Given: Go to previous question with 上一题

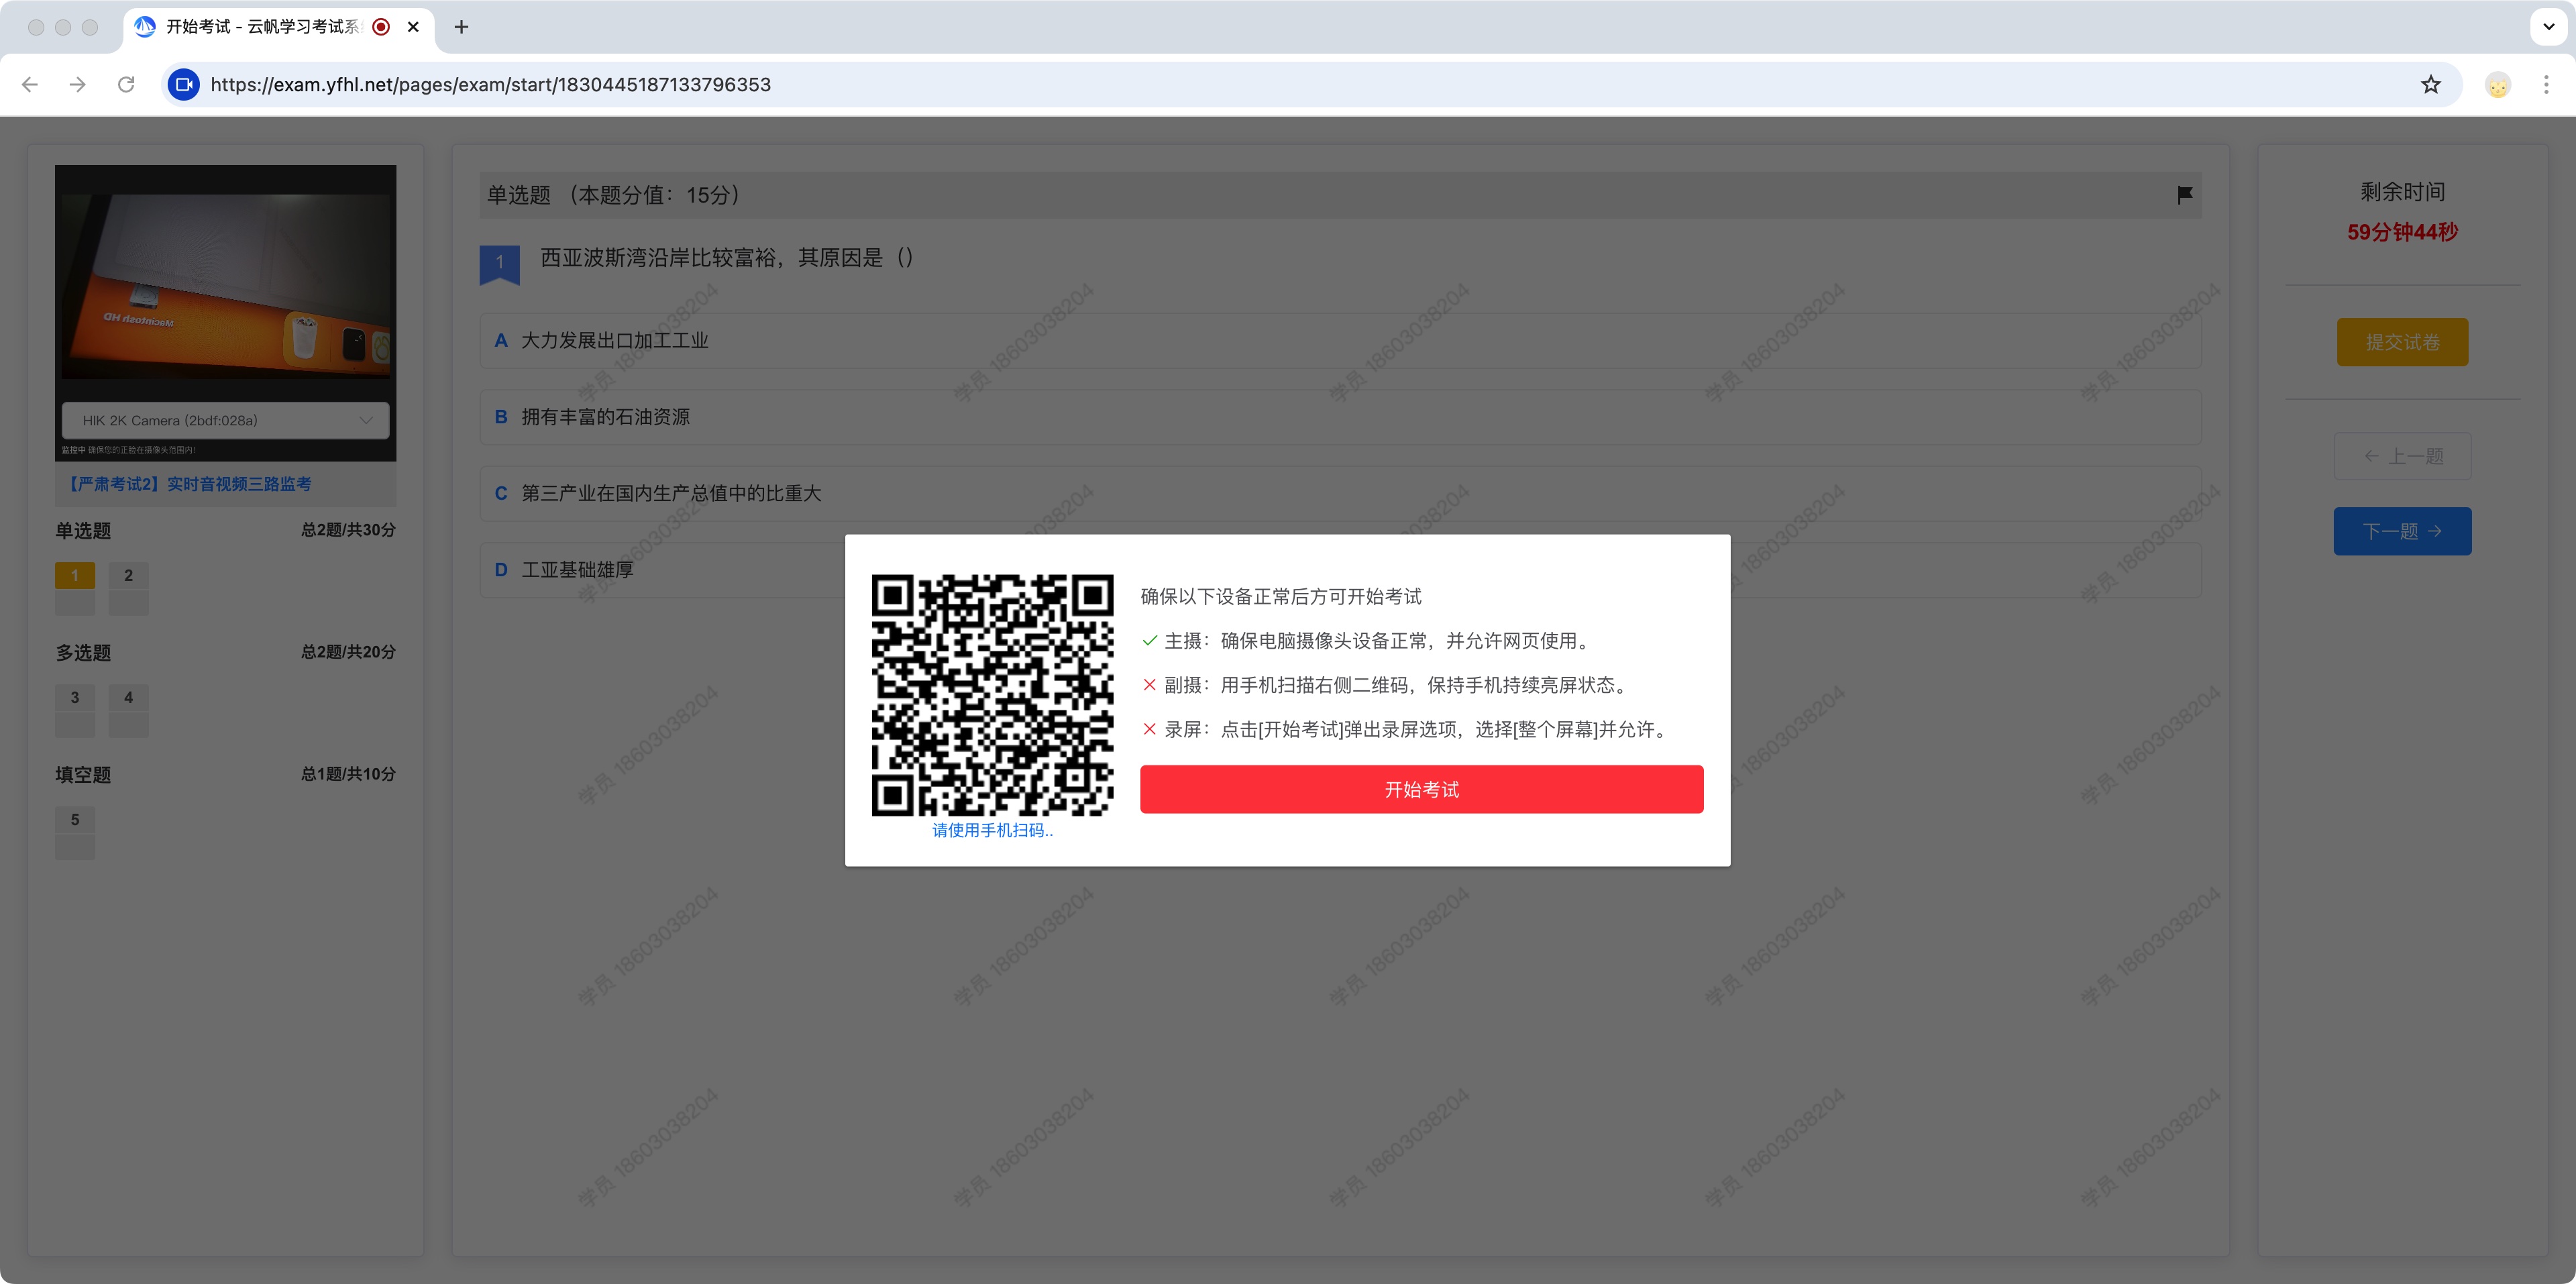Looking at the screenshot, I should [2402, 456].
